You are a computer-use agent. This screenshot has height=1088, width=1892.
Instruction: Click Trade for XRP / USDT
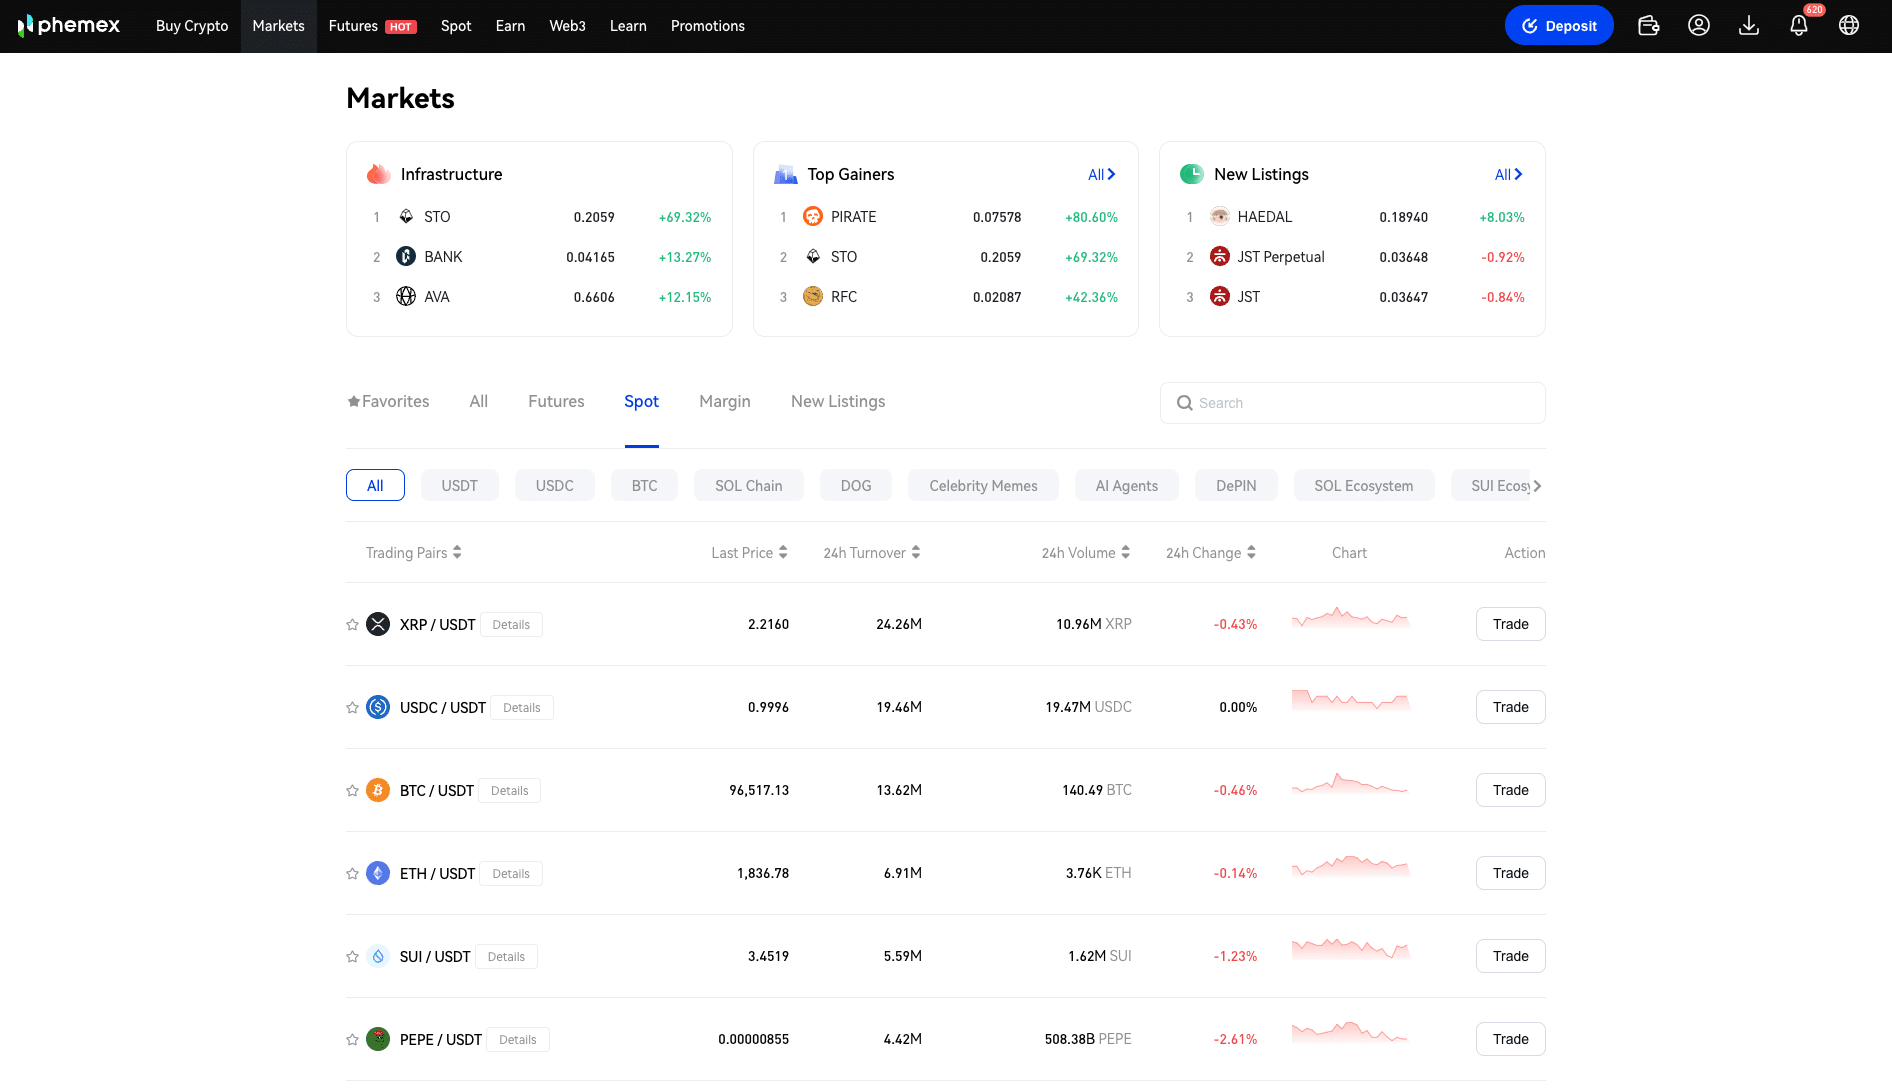coord(1510,624)
